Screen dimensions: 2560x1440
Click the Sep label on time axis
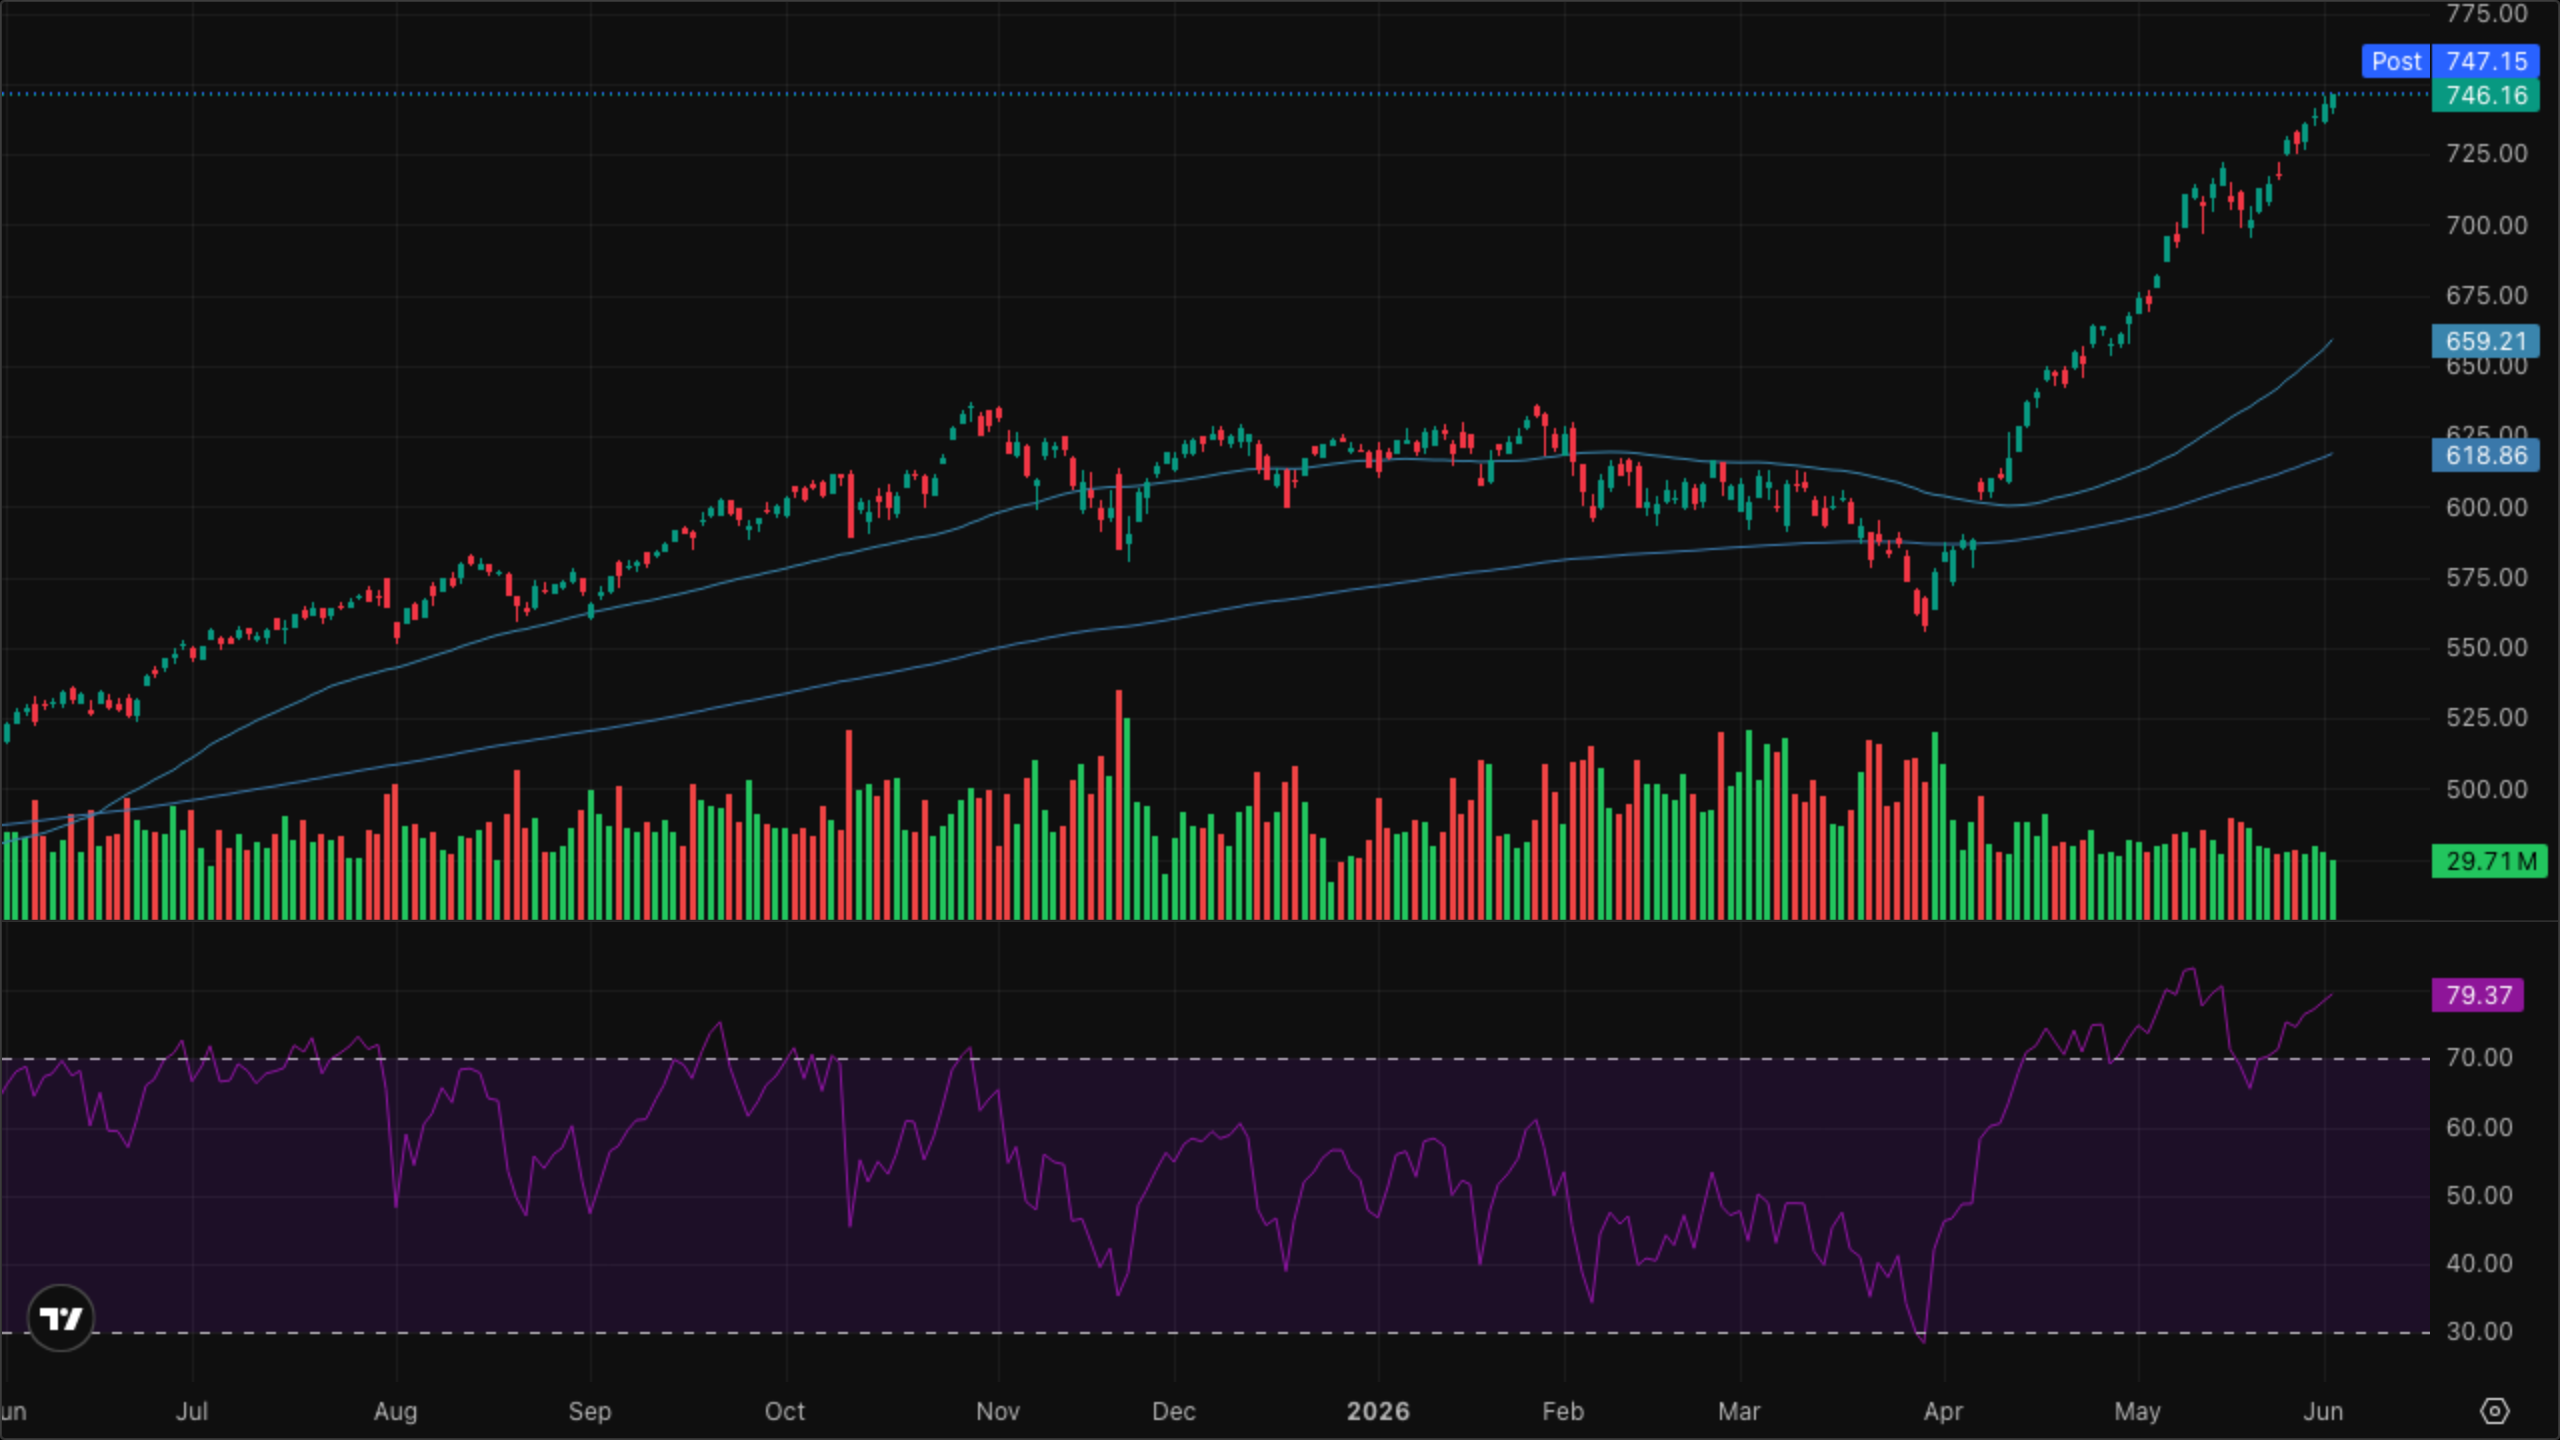pyautogui.click(x=590, y=1411)
